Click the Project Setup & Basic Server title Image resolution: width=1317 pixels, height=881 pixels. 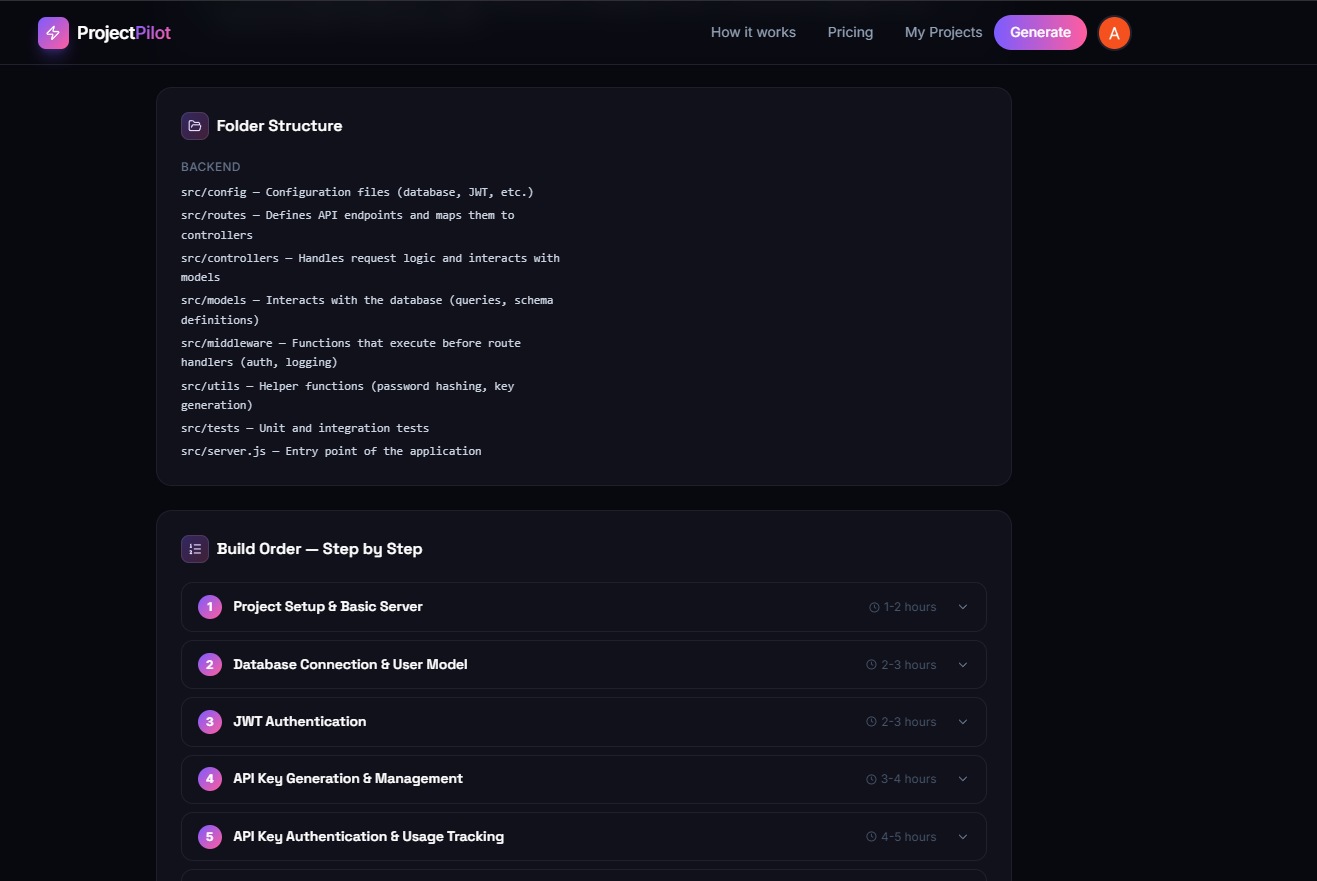pyautogui.click(x=328, y=607)
